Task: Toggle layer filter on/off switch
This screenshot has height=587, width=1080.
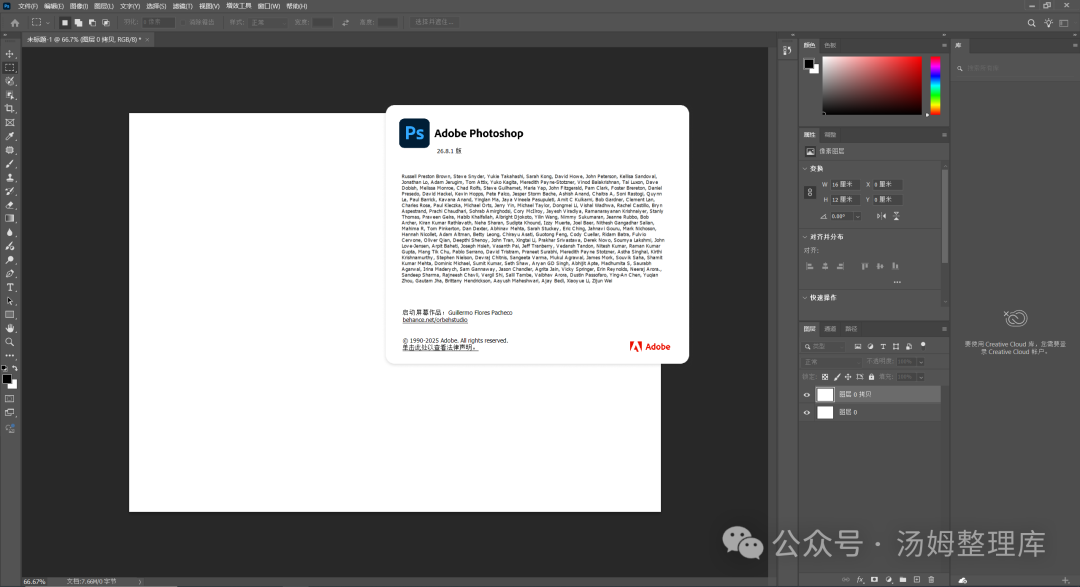Action: (923, 346)
